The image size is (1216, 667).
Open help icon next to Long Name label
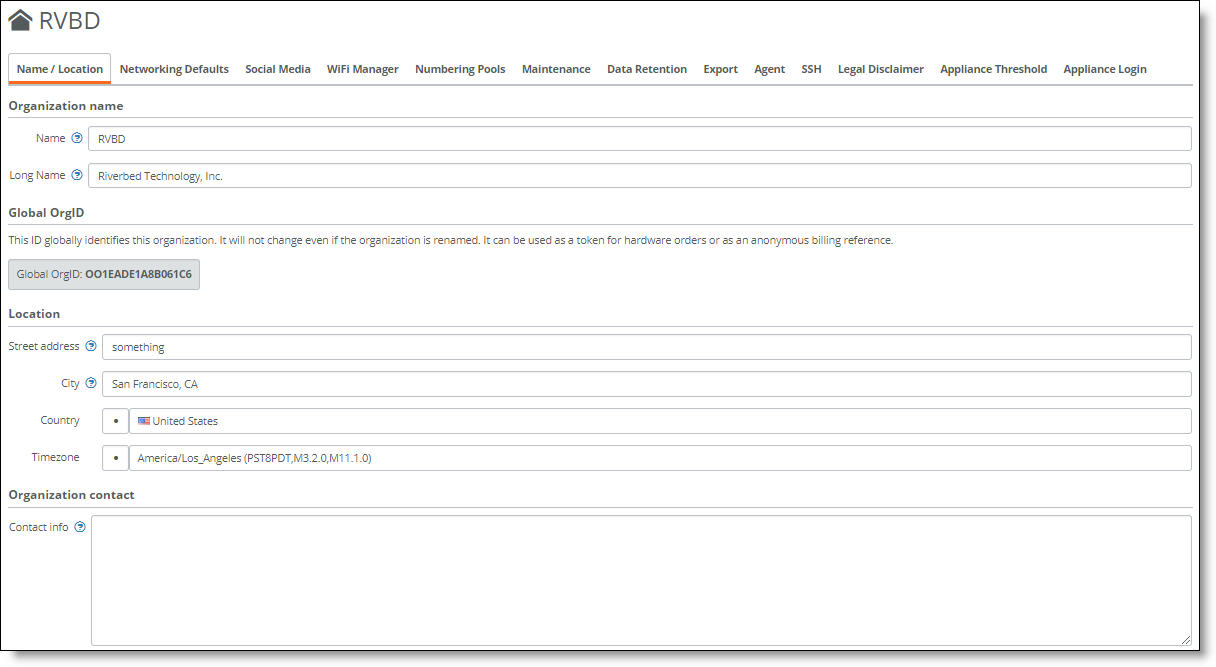click(x=77, y=175)
